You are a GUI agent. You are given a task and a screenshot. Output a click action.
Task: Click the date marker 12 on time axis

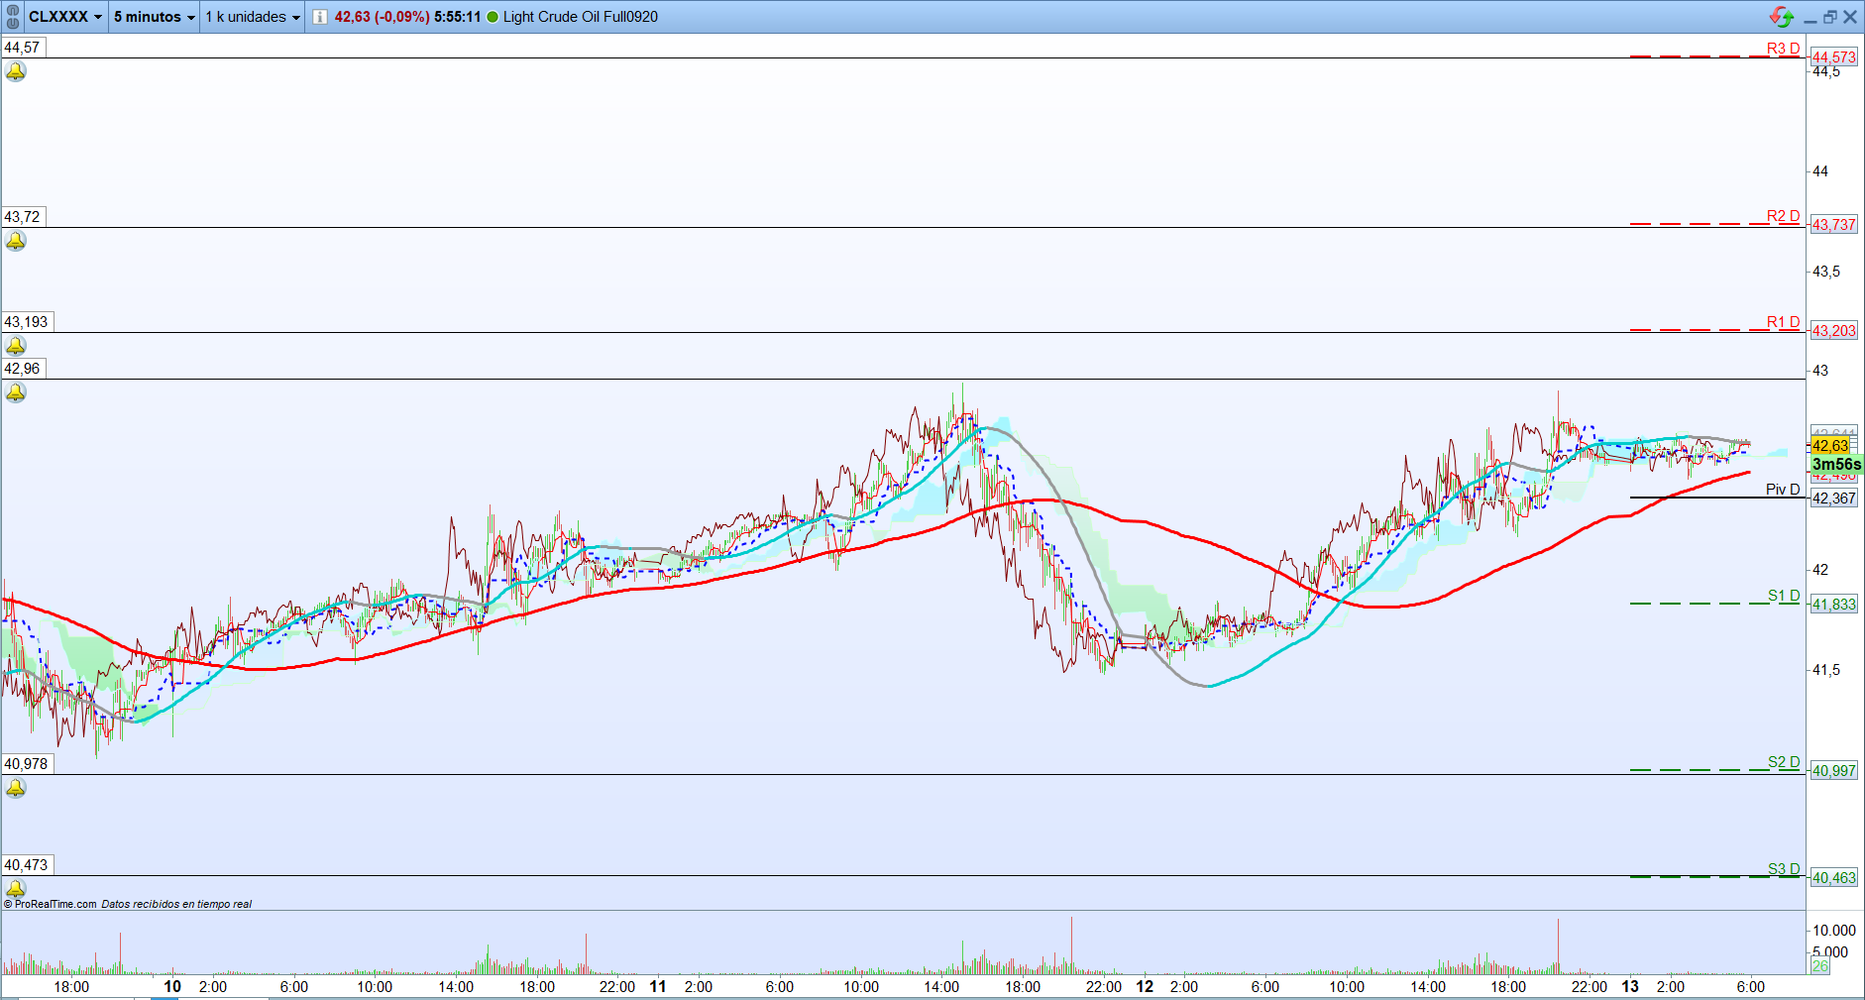click(1144, 987)
